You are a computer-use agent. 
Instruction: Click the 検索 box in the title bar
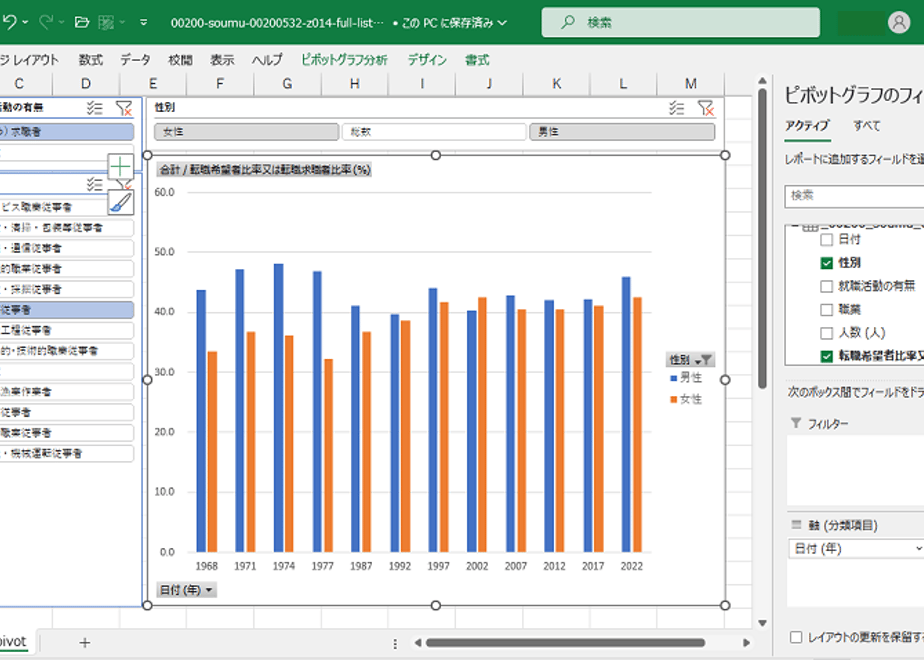point(680,22)
